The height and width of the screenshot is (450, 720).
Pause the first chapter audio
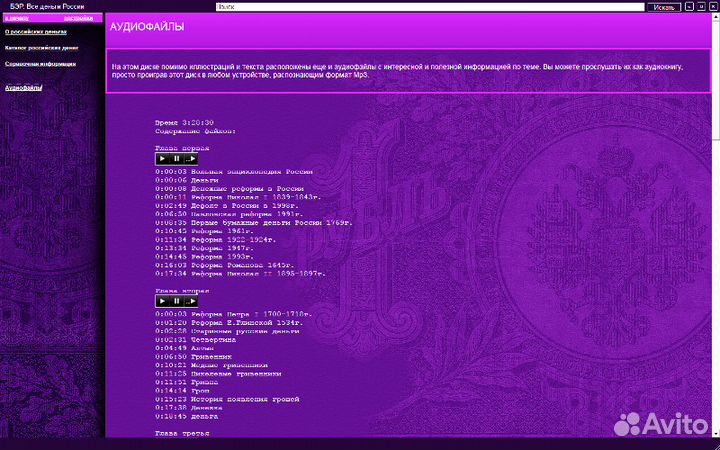pos(177,159)
